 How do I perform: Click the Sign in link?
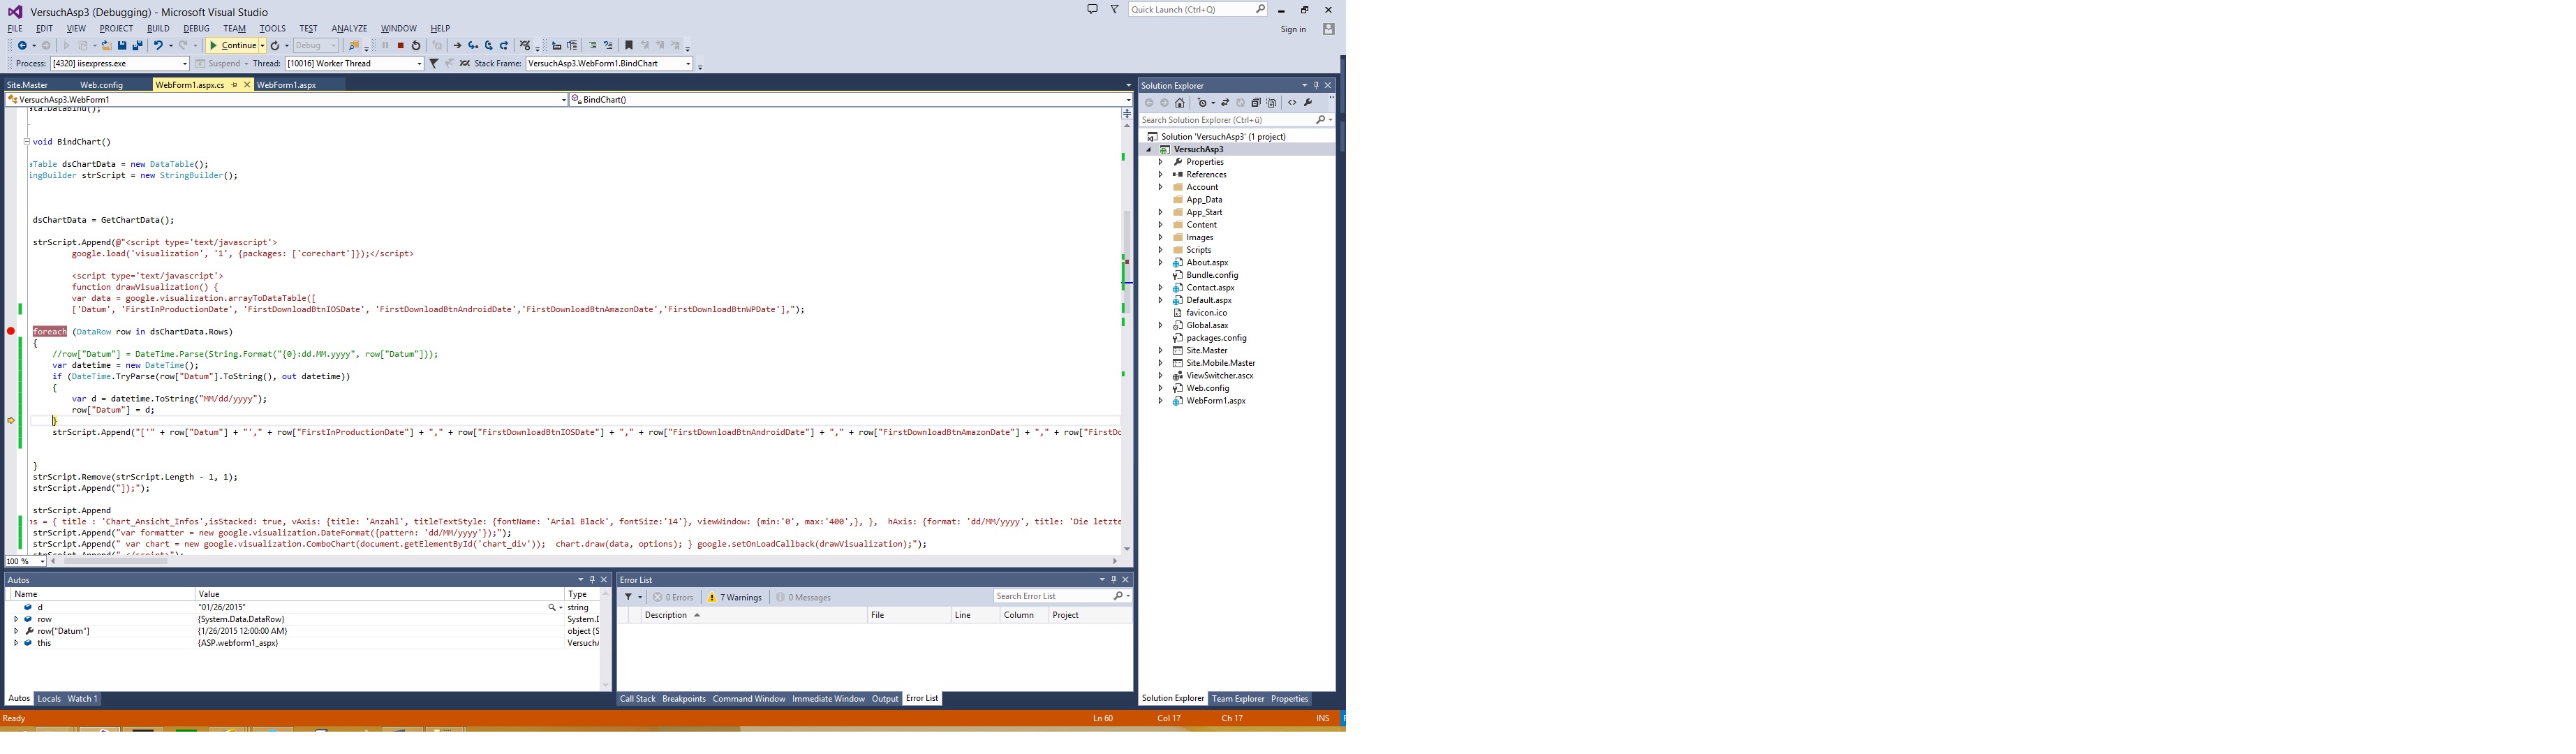point(1293,29)
